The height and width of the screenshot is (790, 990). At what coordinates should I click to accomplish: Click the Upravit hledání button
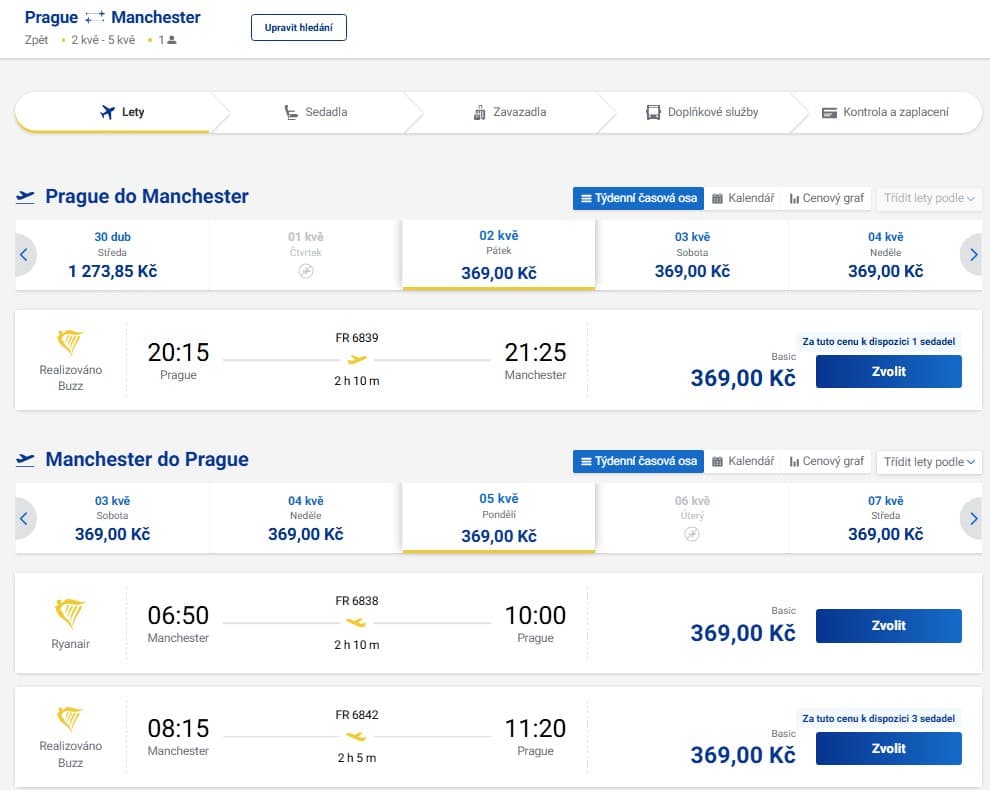(x=298, y=27)
